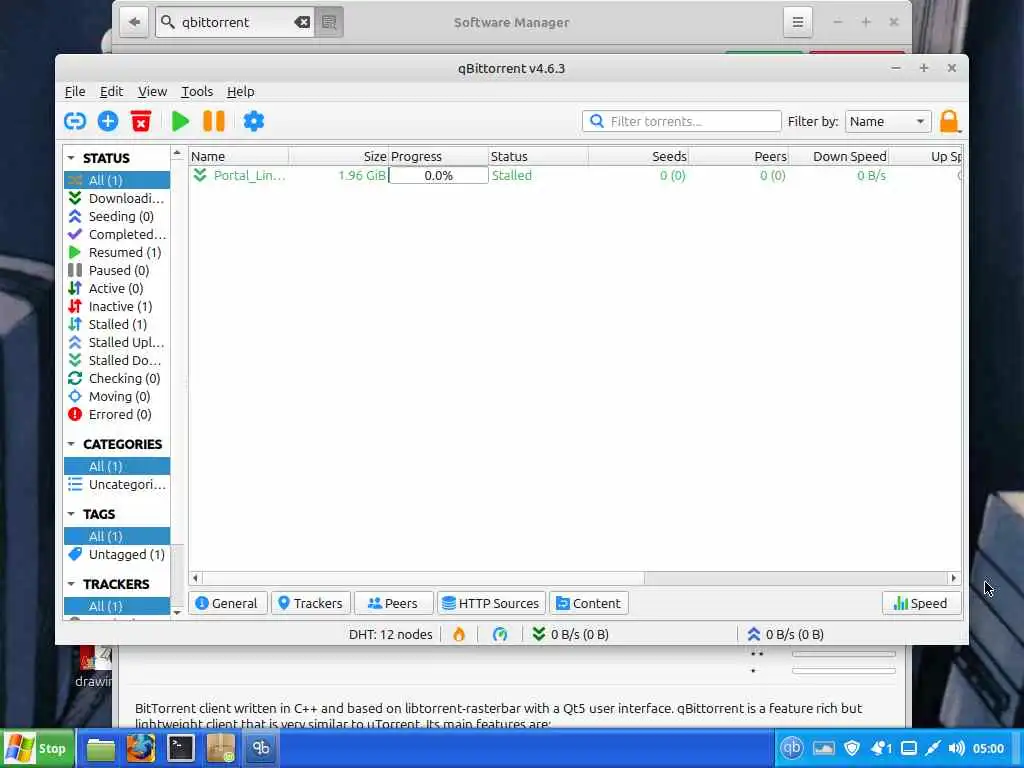
Task: Open the View menu
Action: point(152,91)
